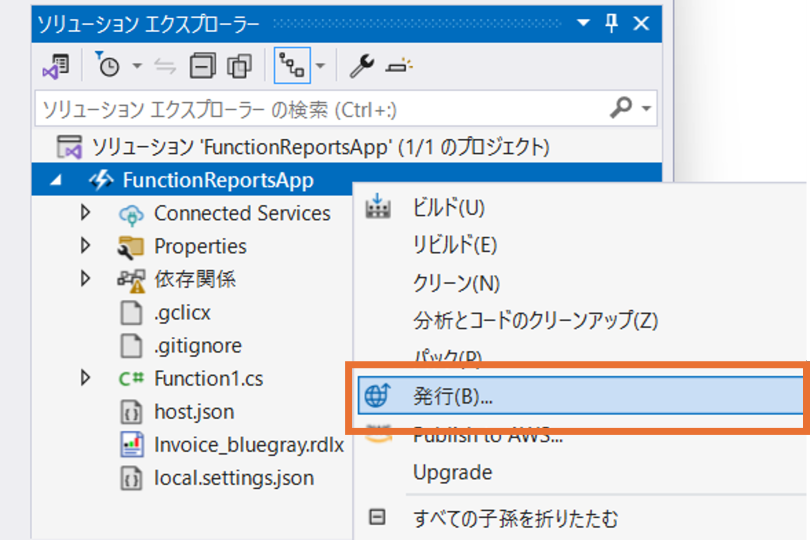Click the local.settings.json braces icon
This screenshot has width=810, height=540.
(131, 478)
